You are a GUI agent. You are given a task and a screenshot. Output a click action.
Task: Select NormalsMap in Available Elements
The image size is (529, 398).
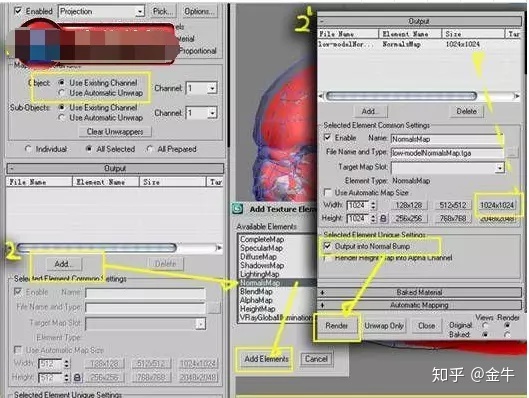(260, 283)
